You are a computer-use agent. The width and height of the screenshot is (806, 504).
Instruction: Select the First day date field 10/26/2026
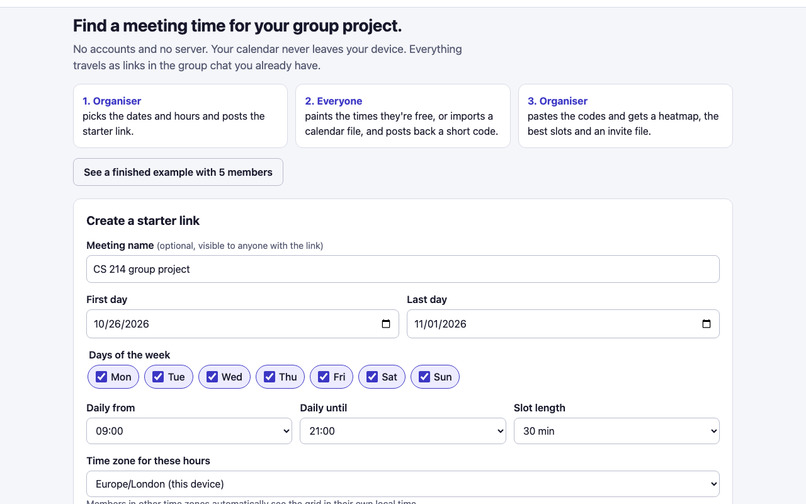point(243,324)
